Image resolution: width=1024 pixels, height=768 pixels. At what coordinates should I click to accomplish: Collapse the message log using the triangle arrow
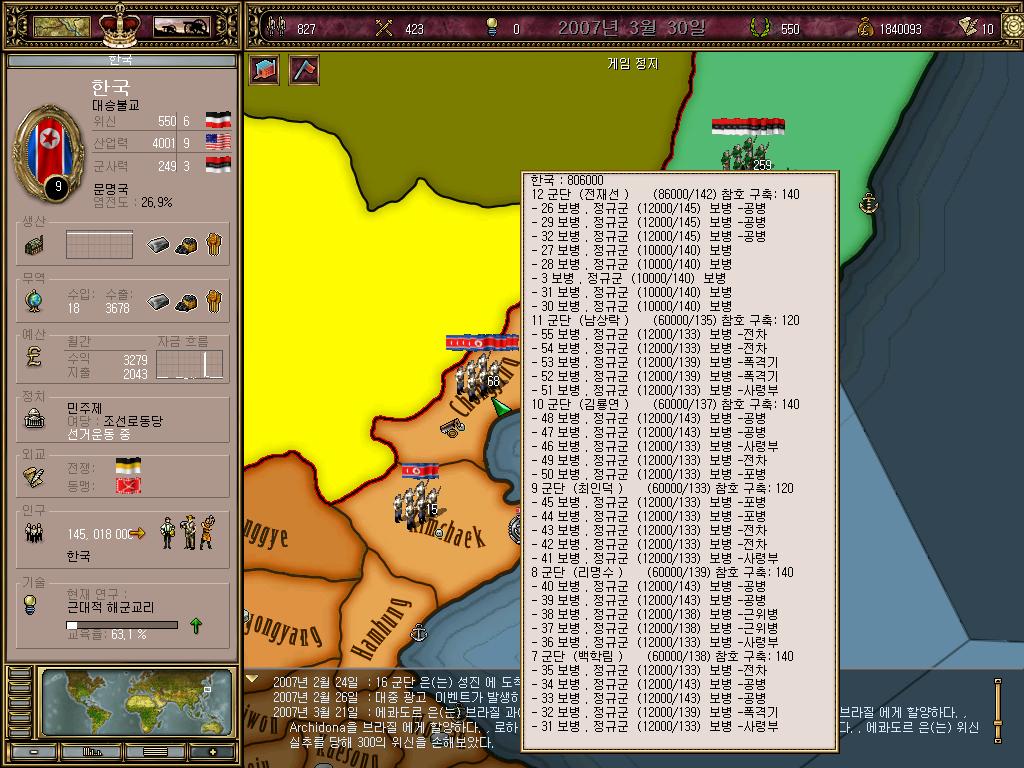point(251,679)
